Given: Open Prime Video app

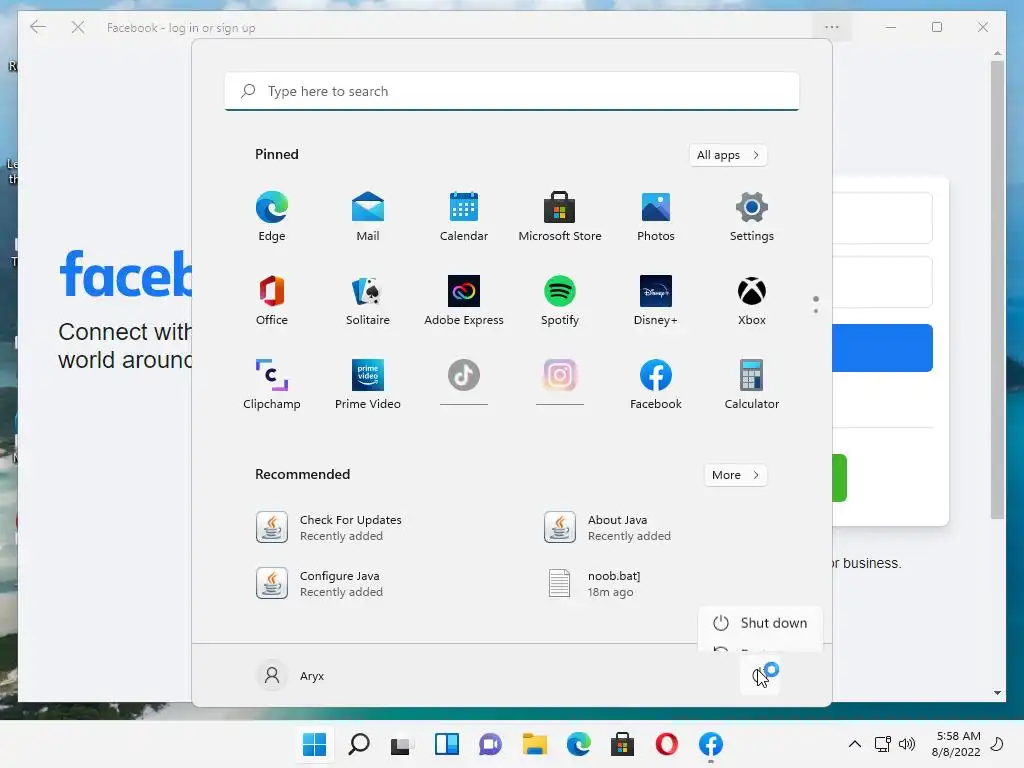Looking at the screenshot, I should (x=368, y=384).
